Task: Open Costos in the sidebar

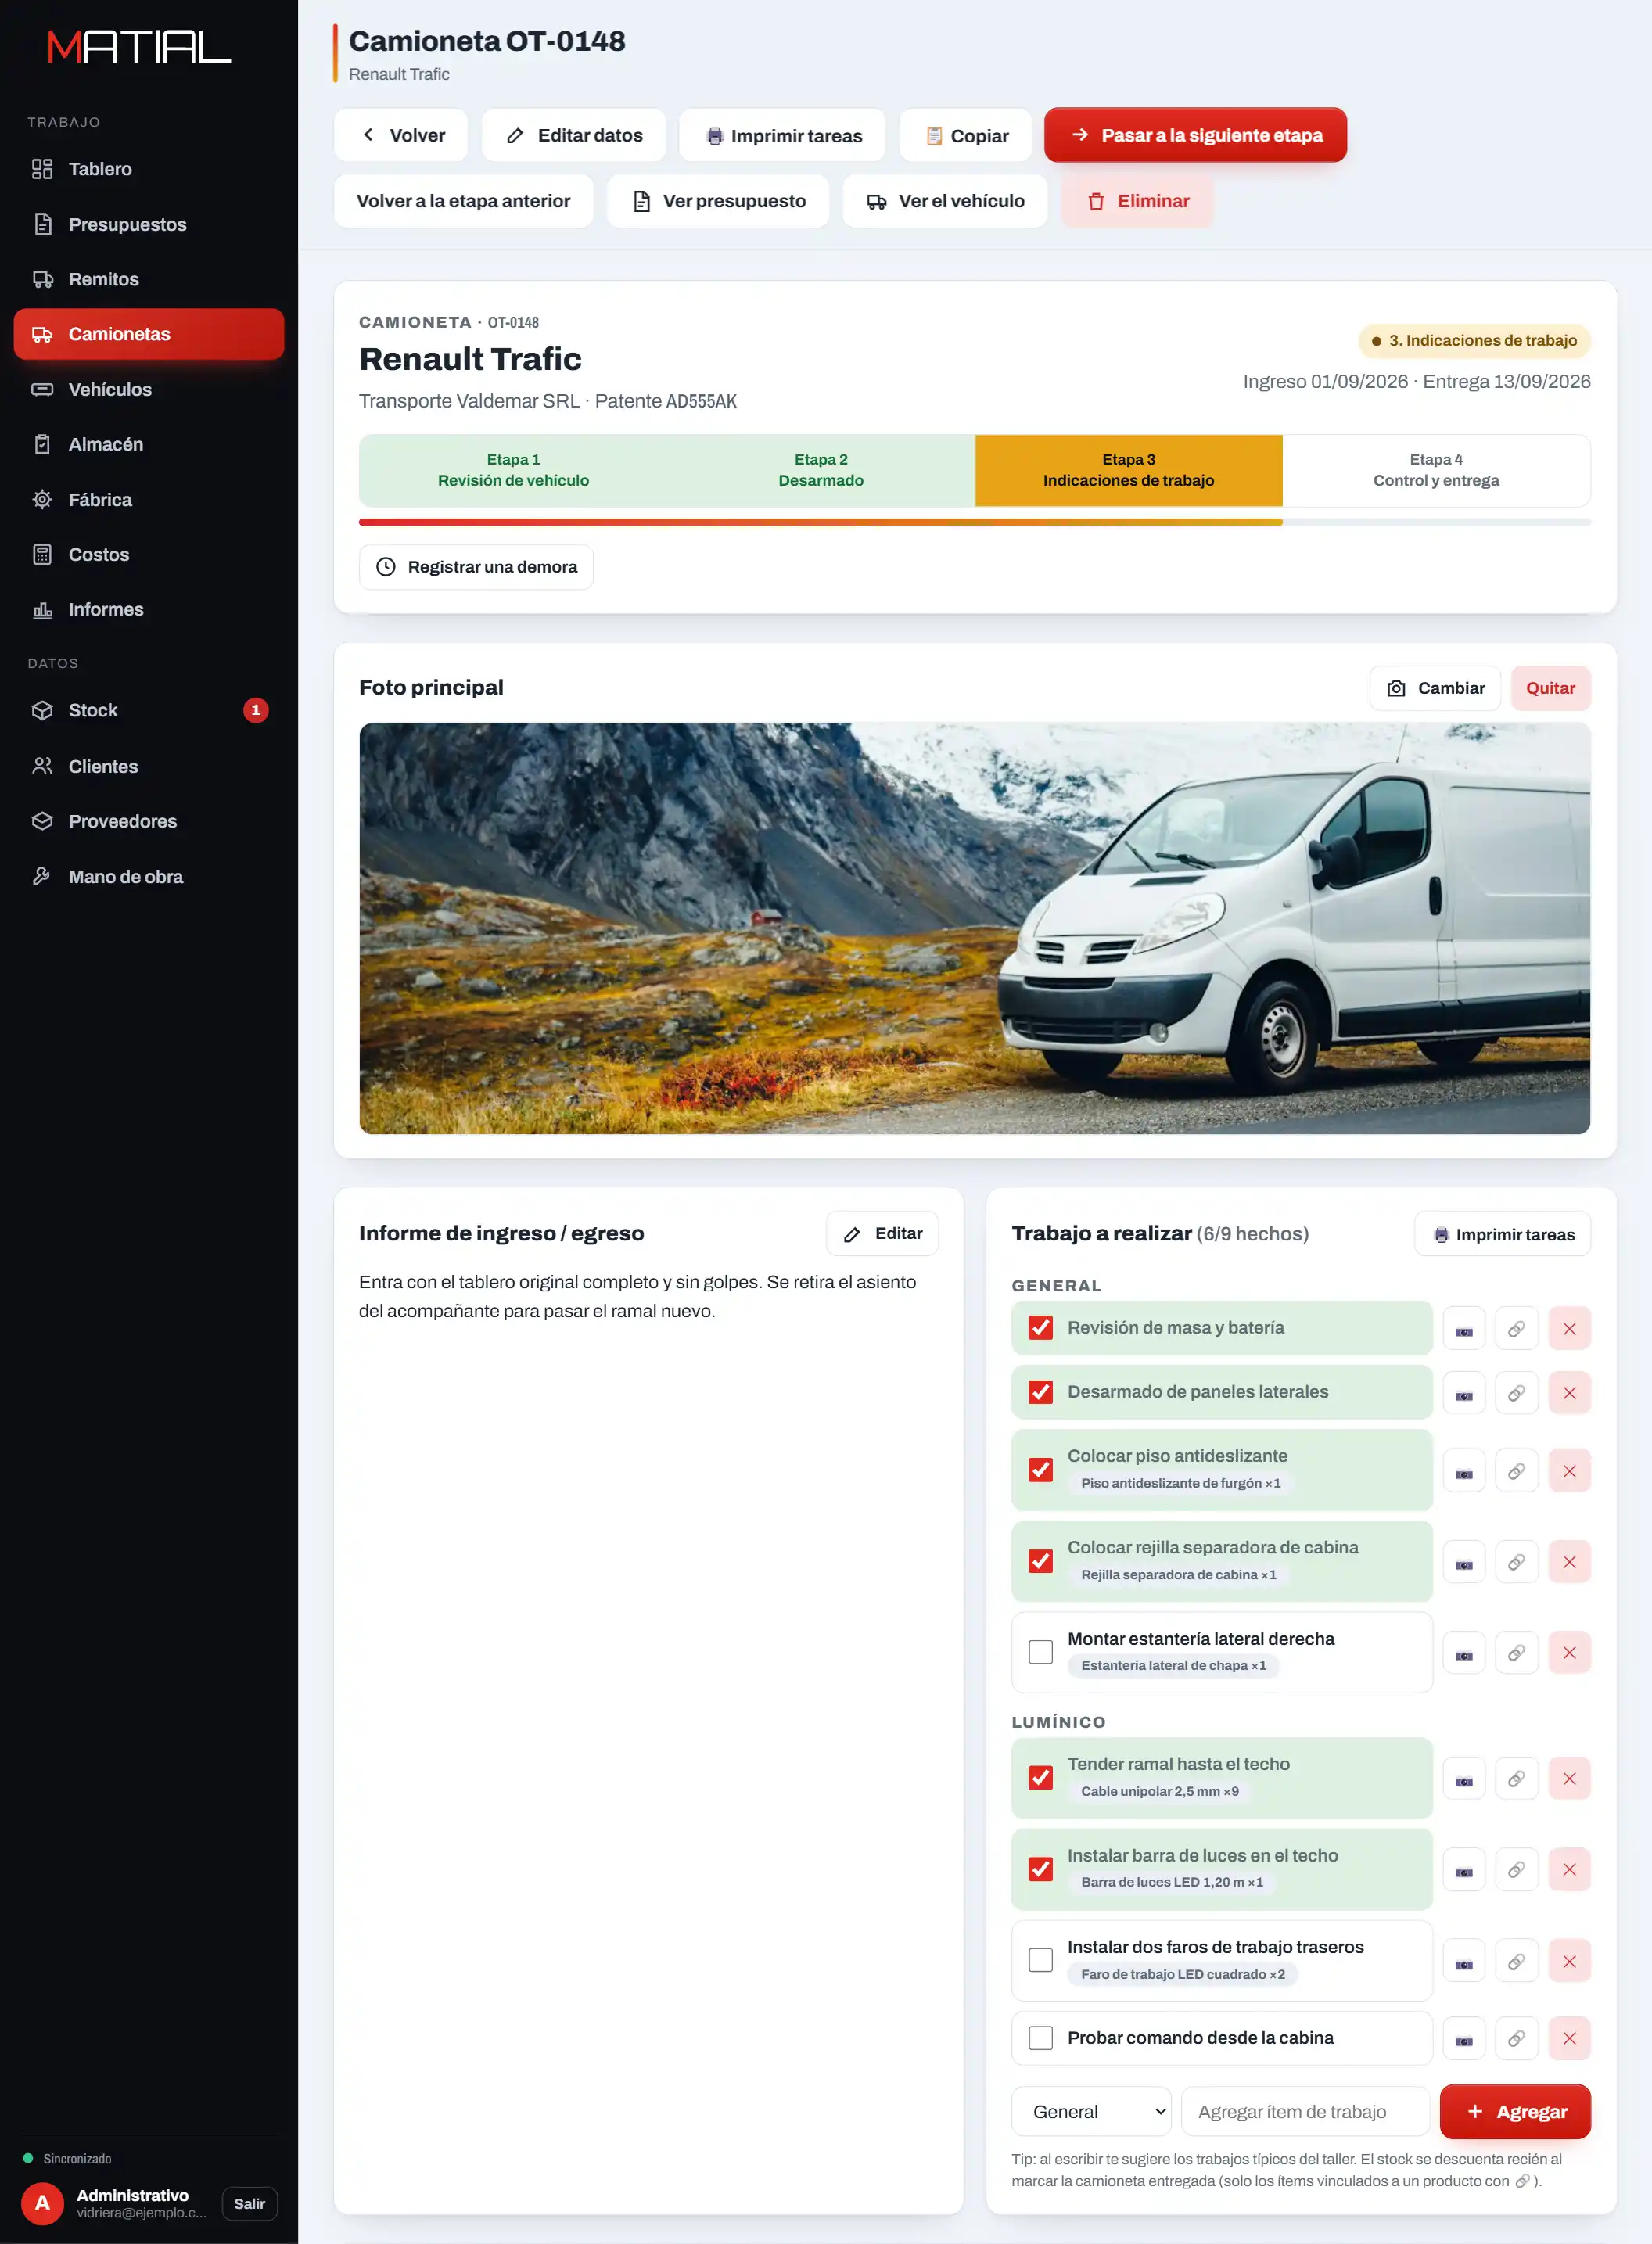Action: (149, 554)
